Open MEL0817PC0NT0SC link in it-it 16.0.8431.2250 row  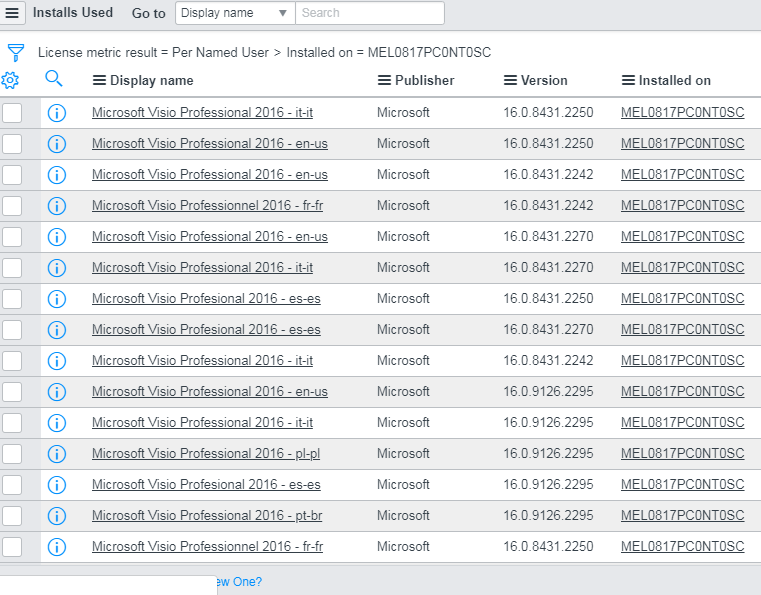tap(682, 113)
